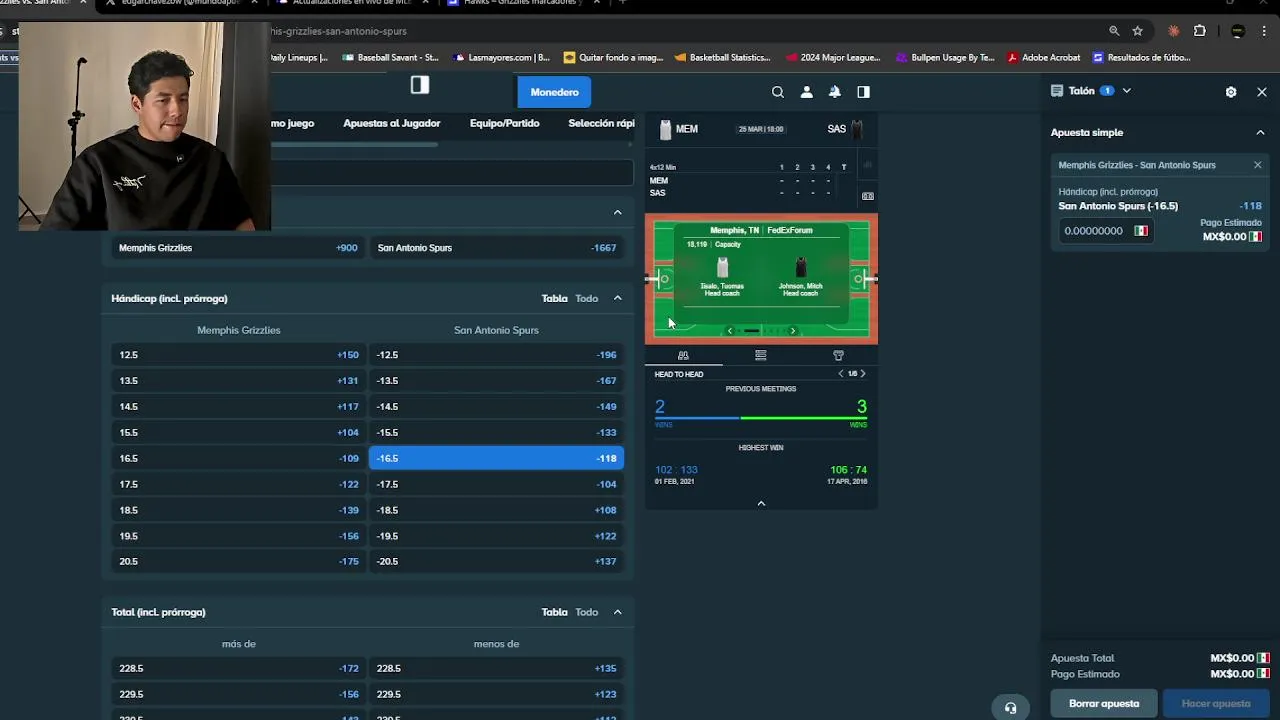This screenshot has height=720, width=1280.
Task: Go to next slide on court widget
Action: (793, 331)
